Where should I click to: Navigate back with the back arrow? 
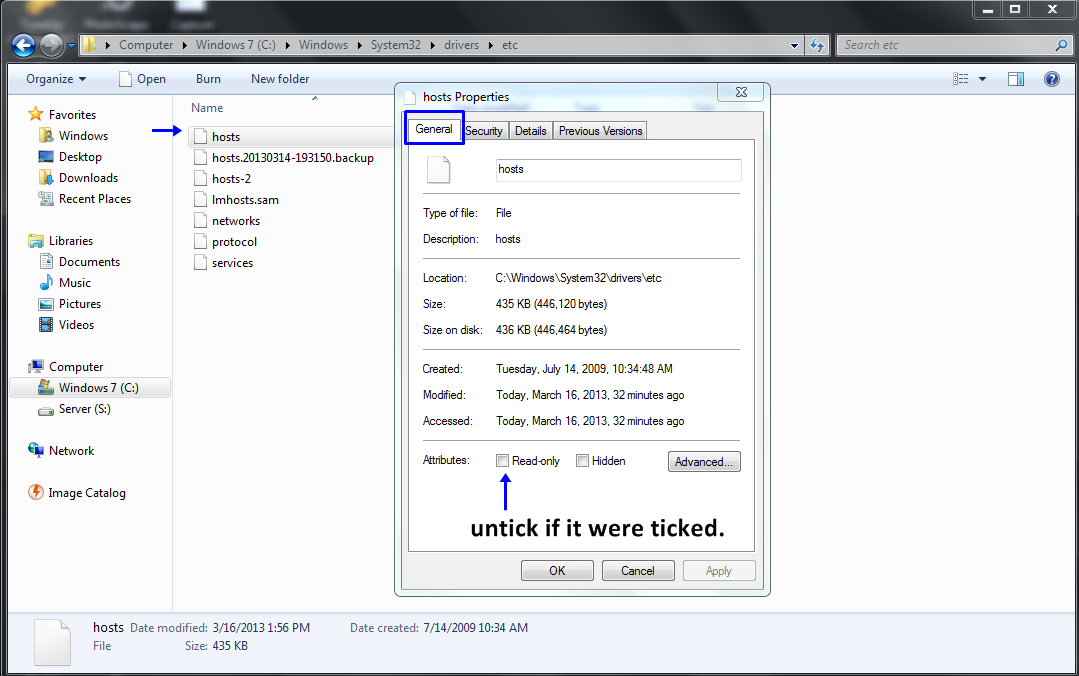click(21, 45)
